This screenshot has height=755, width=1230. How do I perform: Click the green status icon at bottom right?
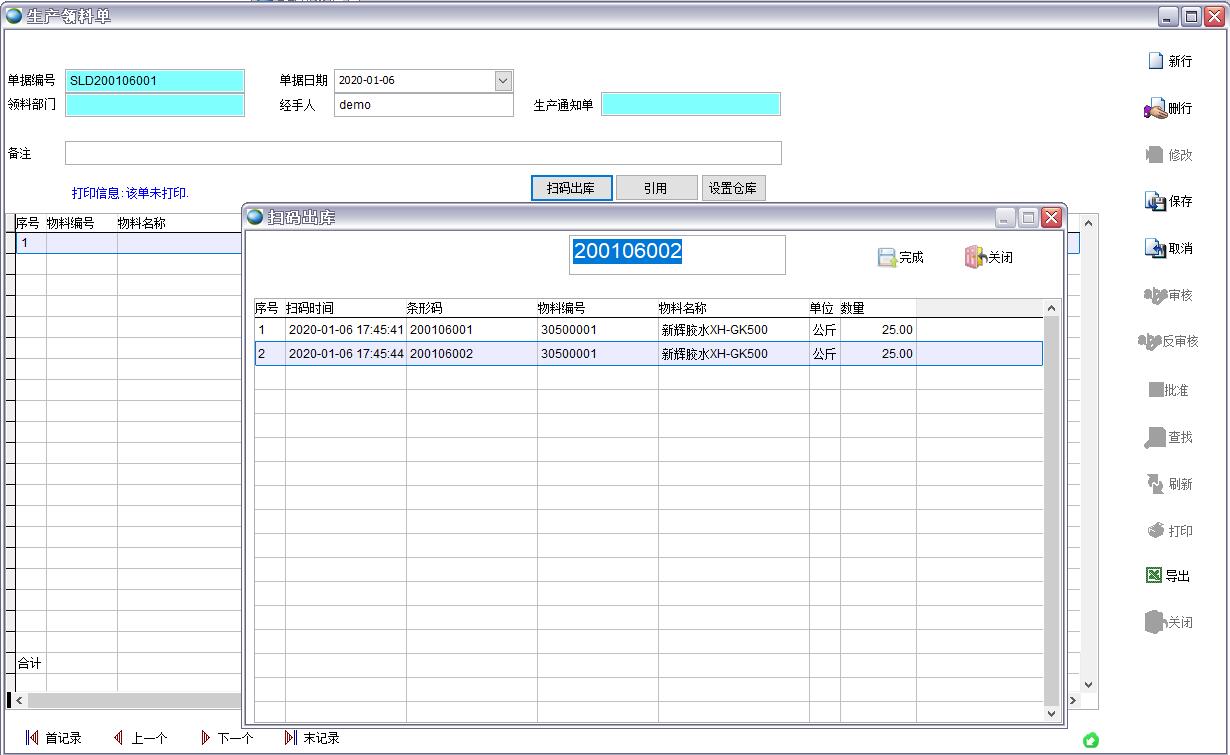tap(1091, 740)
